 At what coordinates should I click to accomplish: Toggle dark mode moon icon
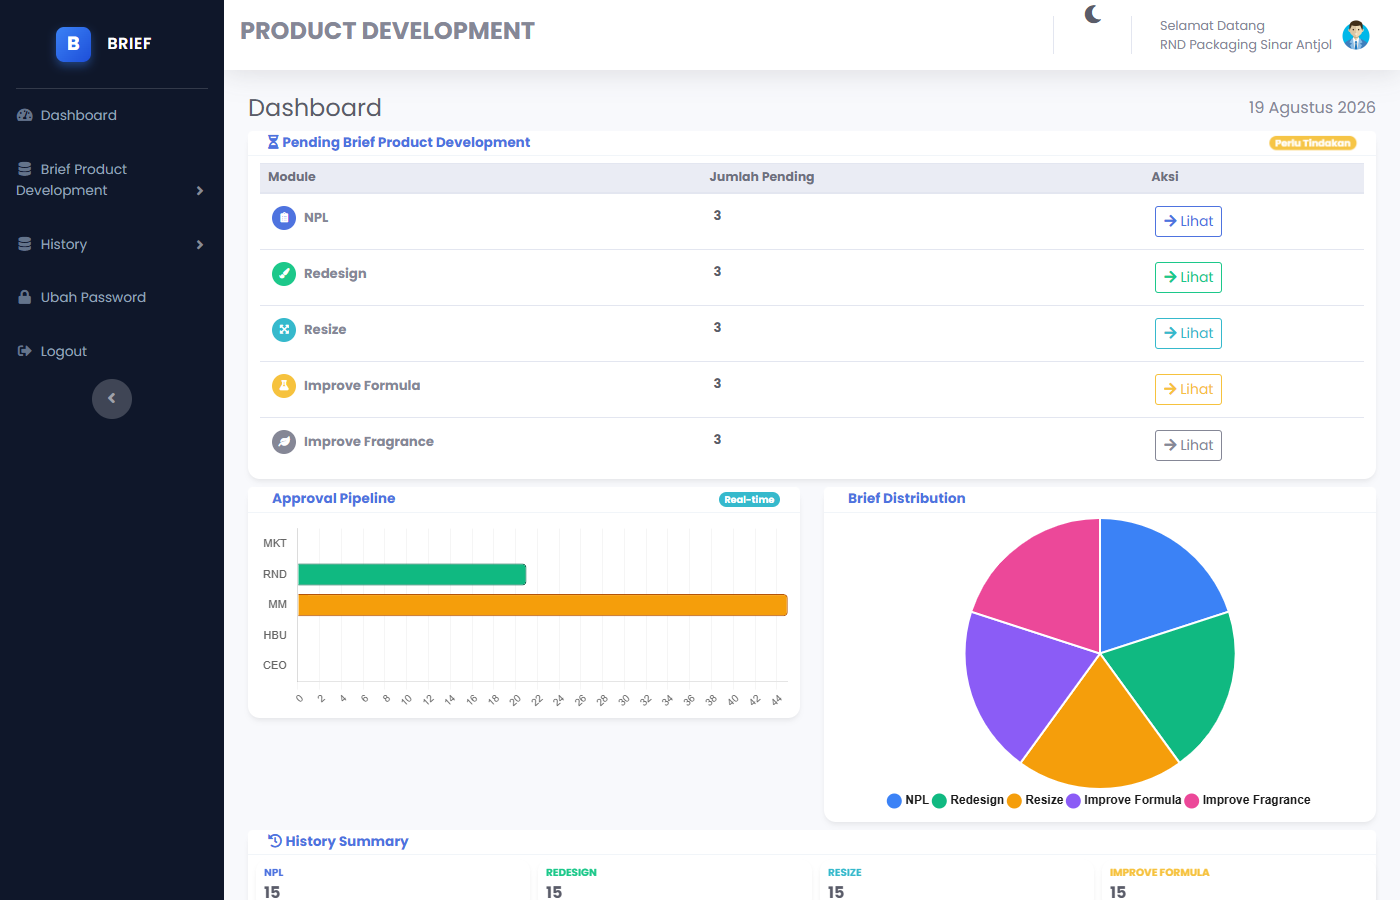point(1093,14)
